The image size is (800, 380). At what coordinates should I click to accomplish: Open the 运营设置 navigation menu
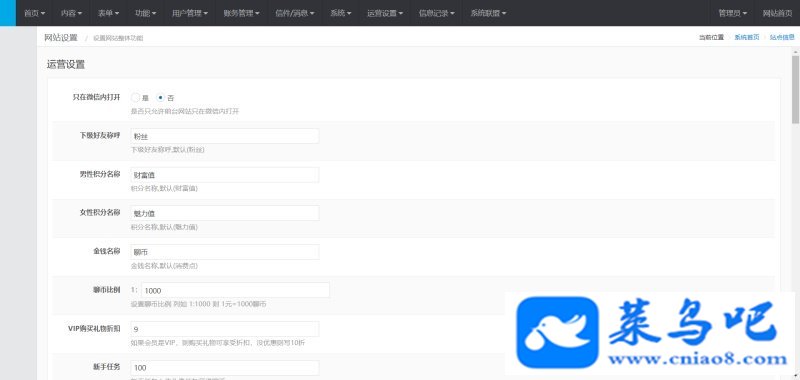click(385, 13)
